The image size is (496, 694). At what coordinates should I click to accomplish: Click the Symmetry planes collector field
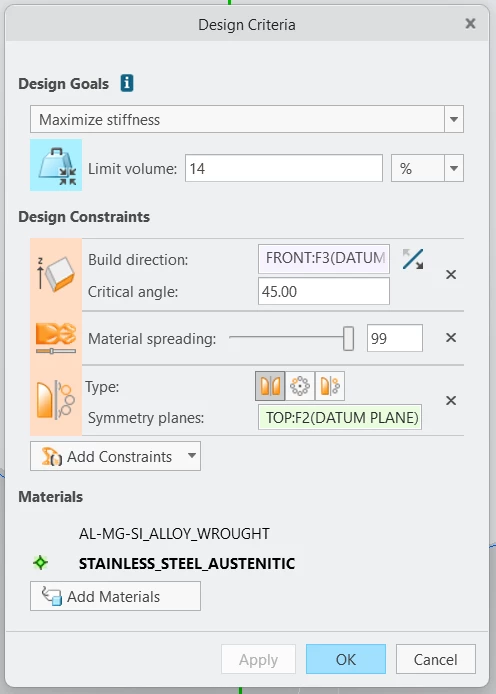coord(340,417)
